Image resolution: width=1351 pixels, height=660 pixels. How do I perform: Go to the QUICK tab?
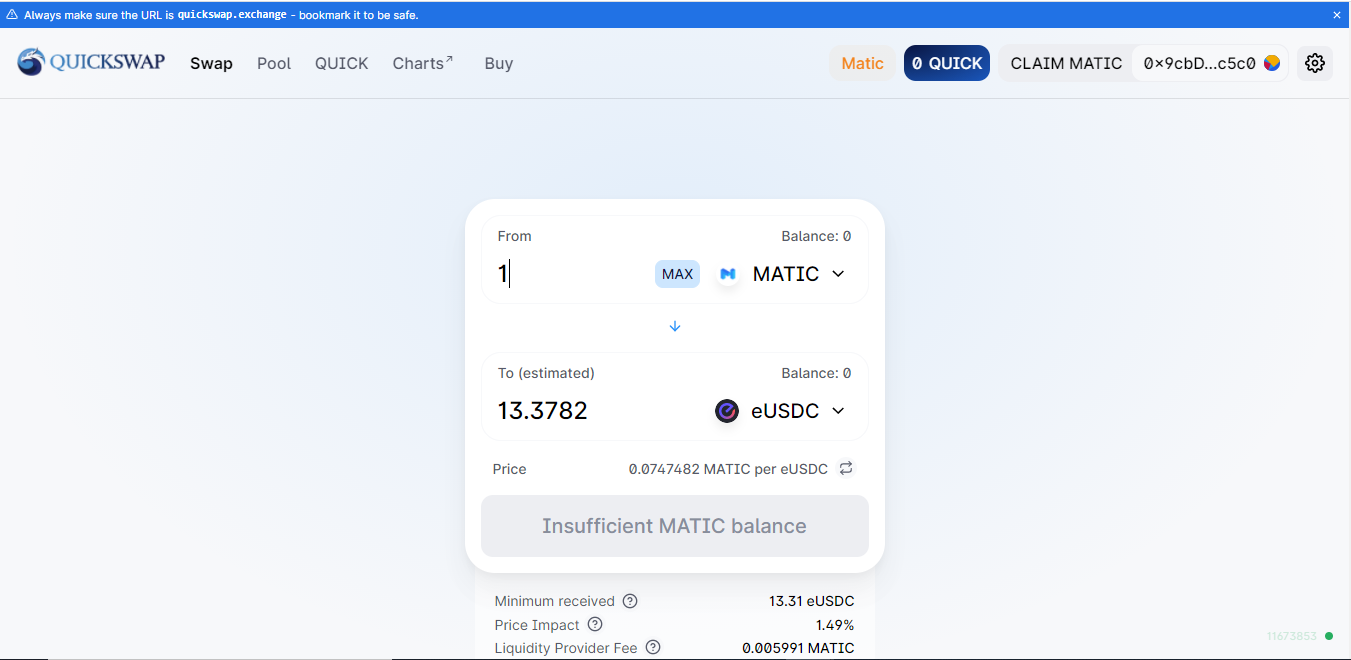[x=342, y=63]
